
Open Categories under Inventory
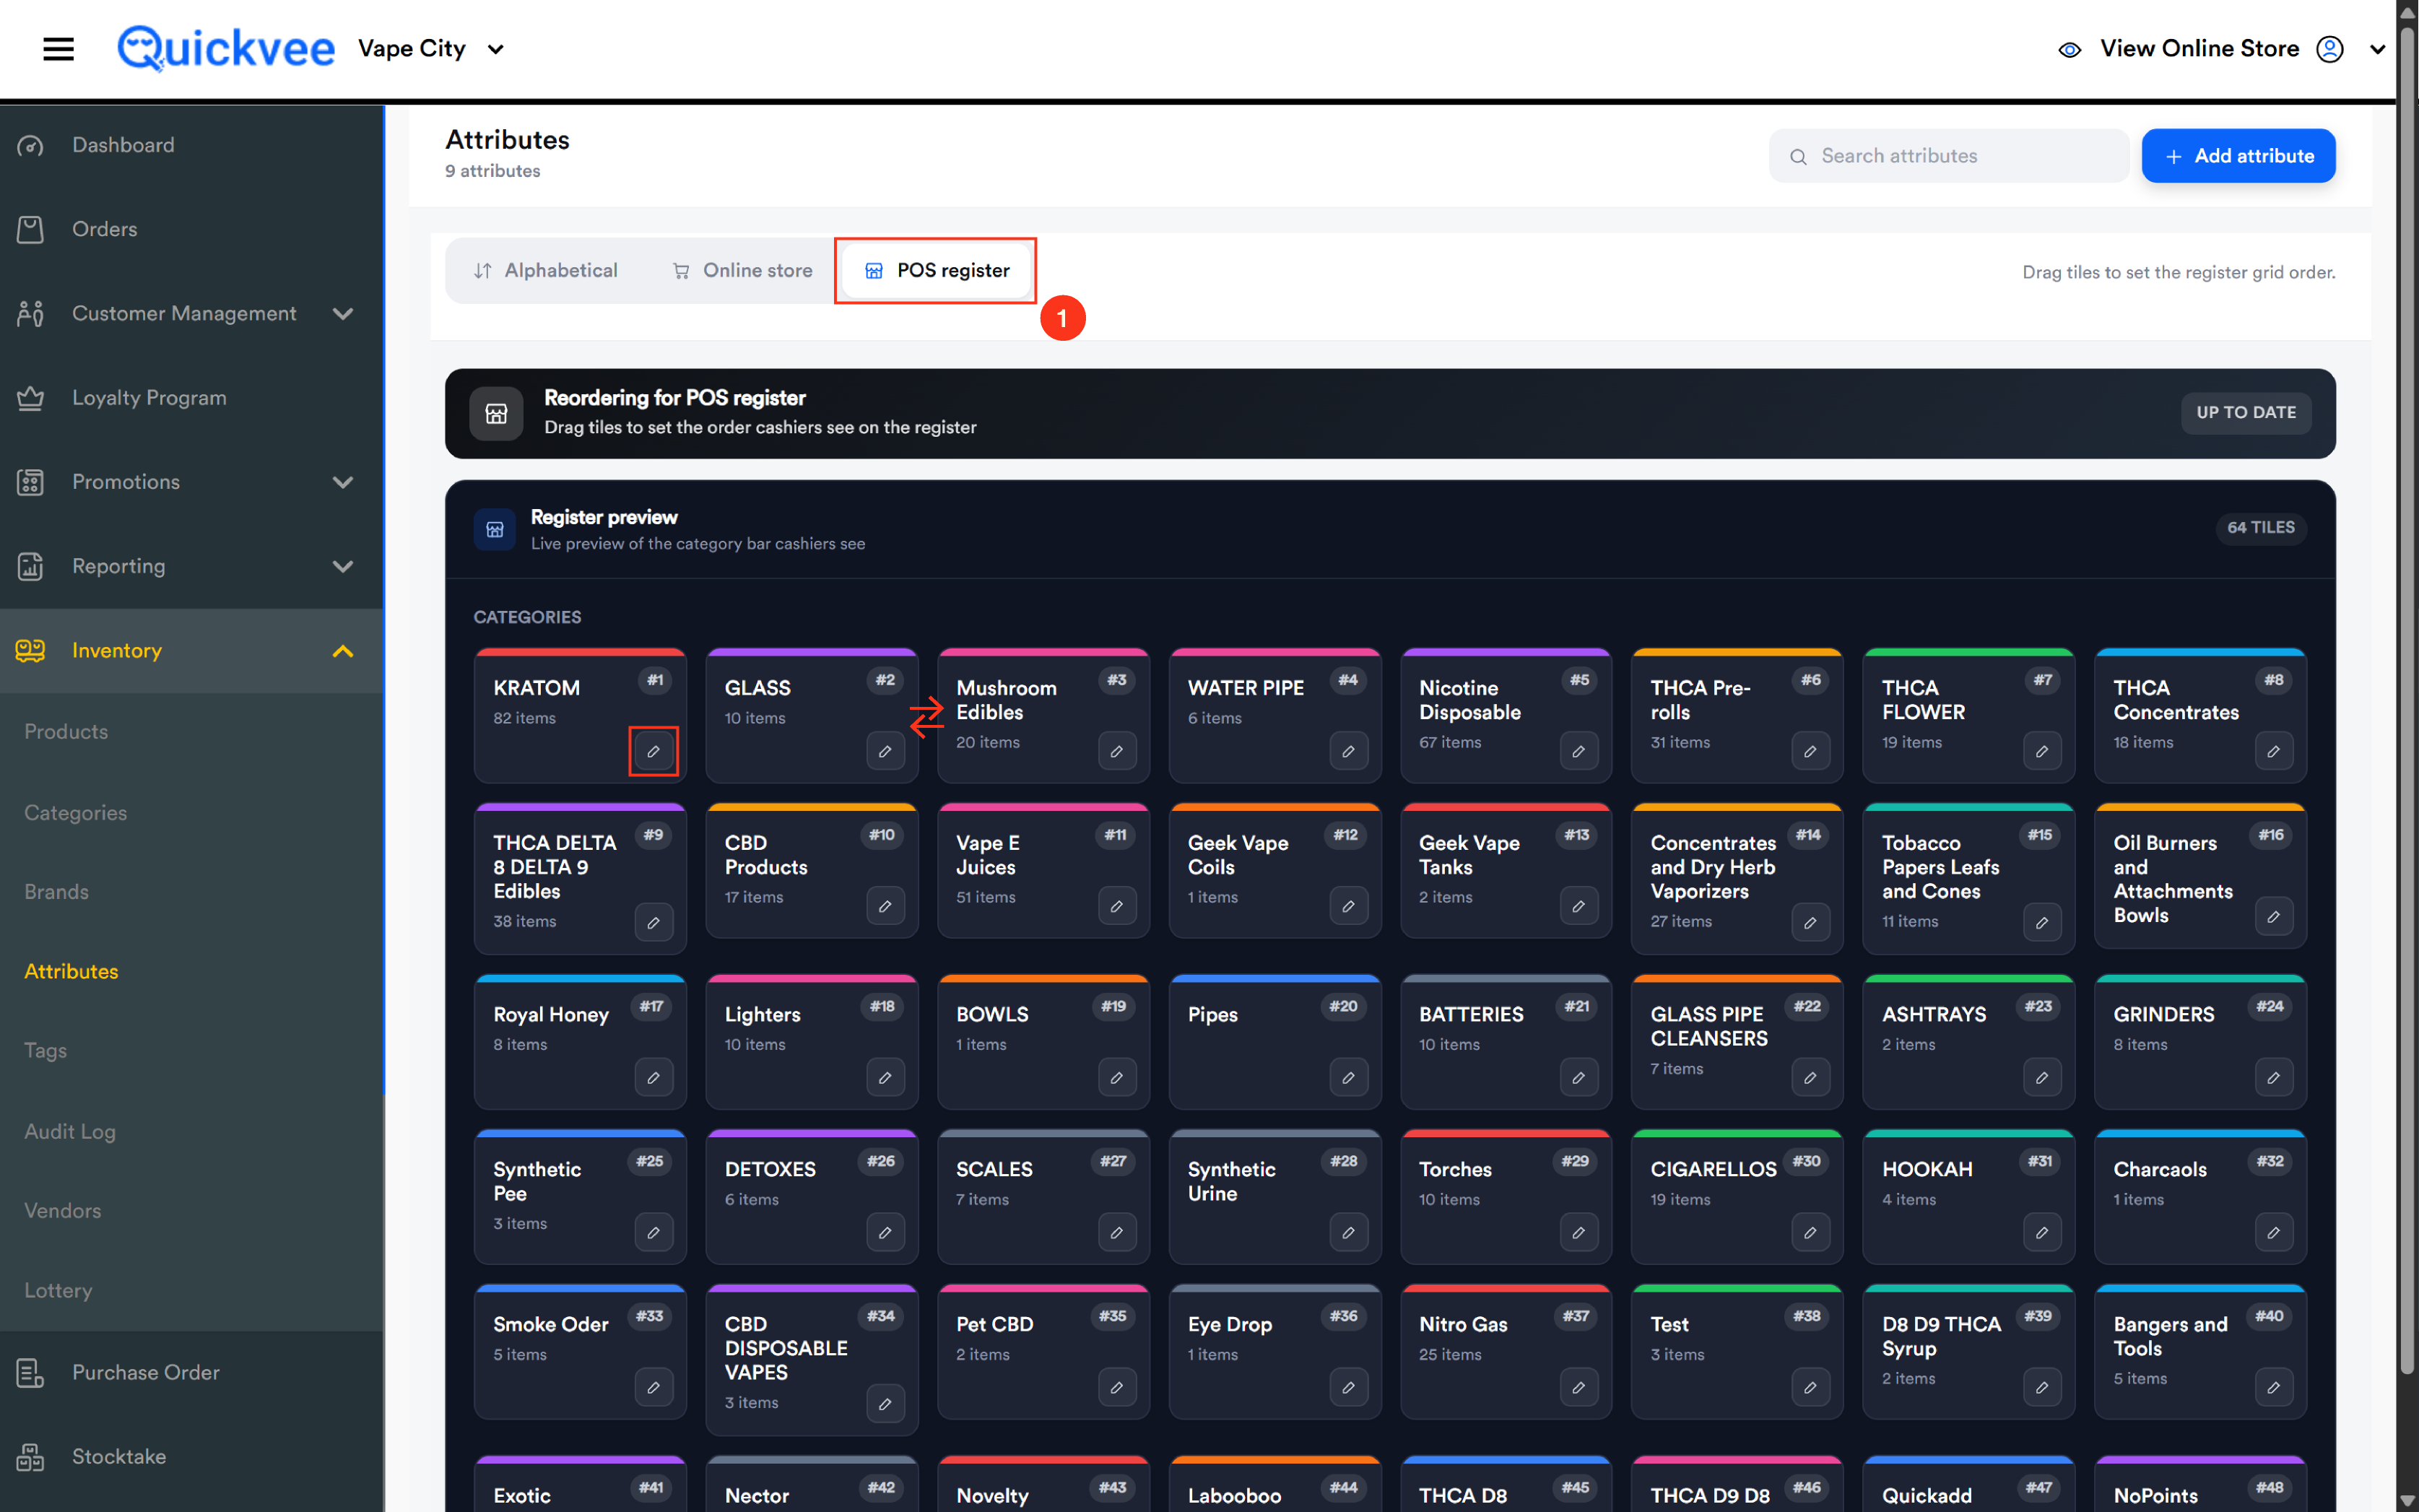tap(76, 812)
